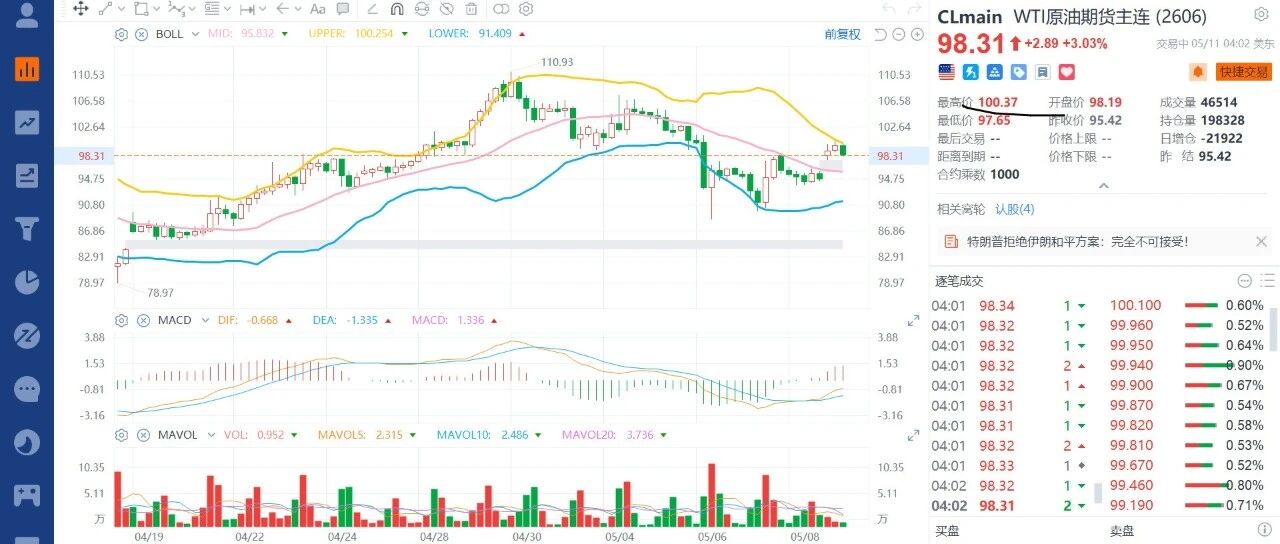Open the chart bar icon in left sidebar
The width and height of the screenshot is (1280, 544).
(27, 69)
